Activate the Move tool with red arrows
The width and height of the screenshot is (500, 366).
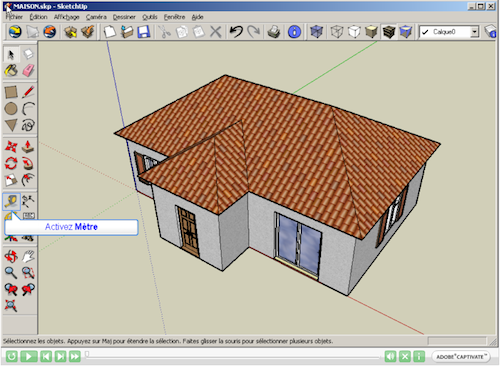pos(11,146)
